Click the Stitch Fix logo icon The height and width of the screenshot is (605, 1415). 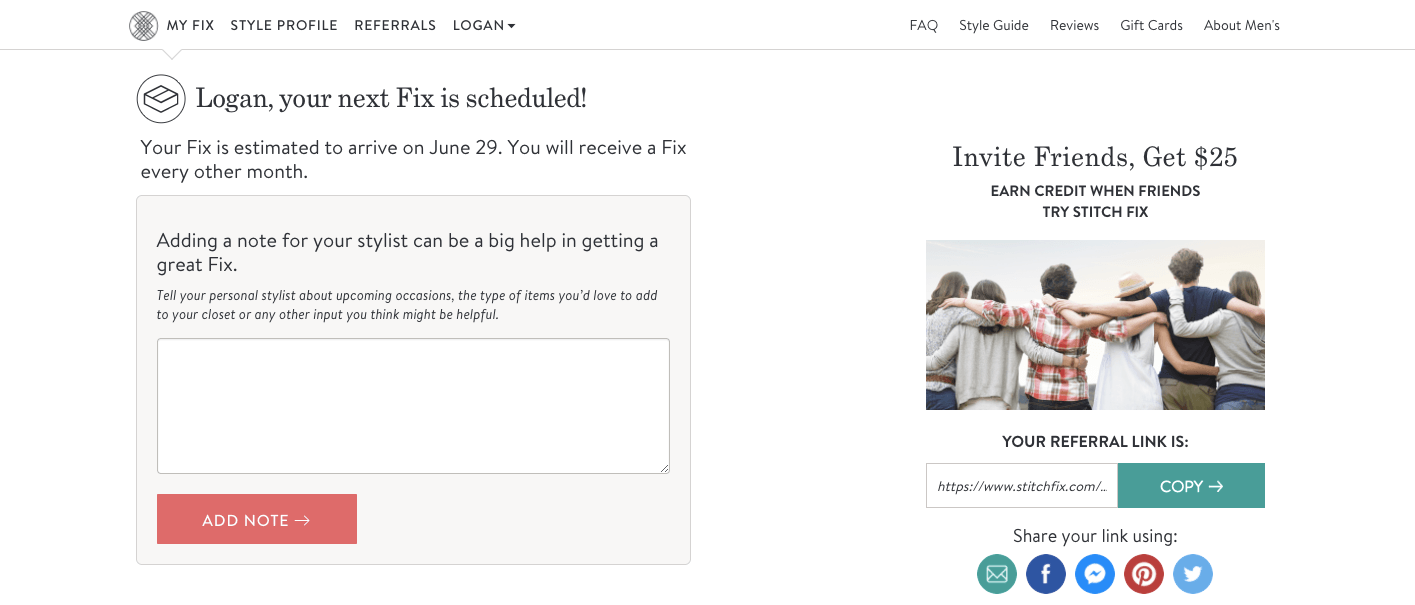coord(144,26)
